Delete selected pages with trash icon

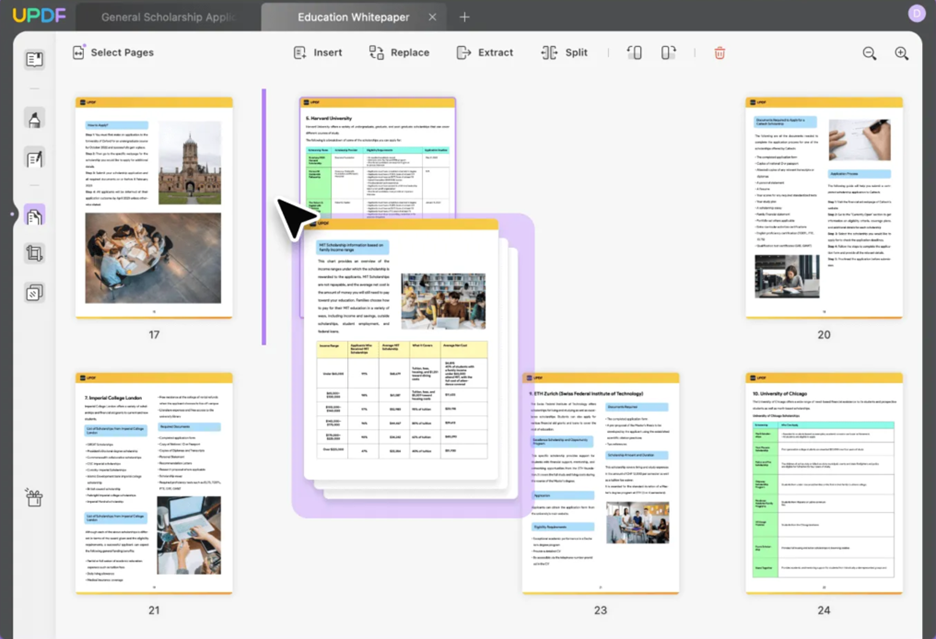click(x=719, y=53)
